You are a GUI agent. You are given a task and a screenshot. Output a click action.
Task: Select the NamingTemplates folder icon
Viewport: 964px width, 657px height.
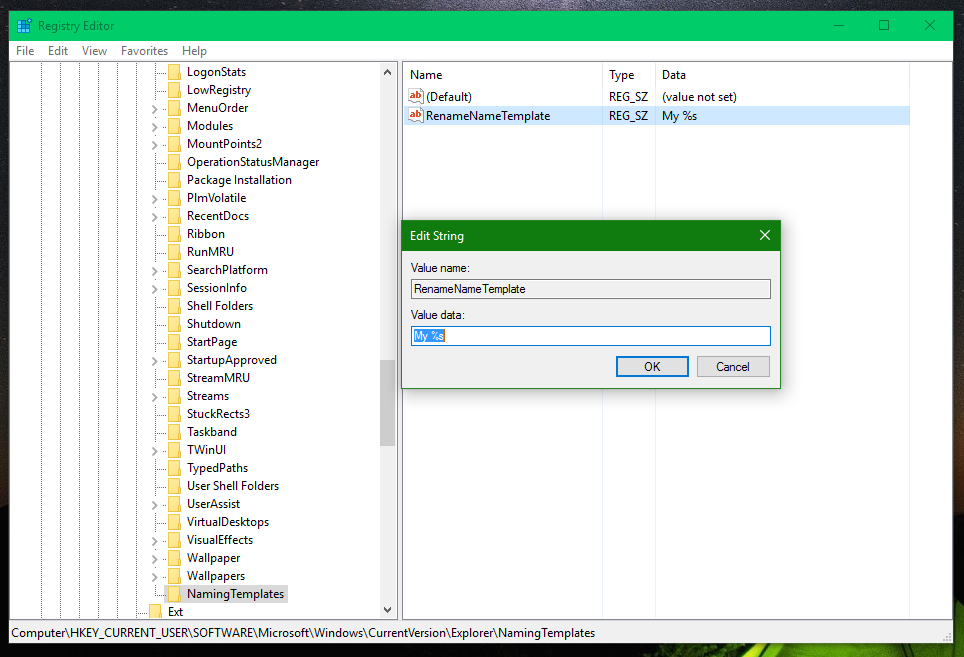tap(175, 594)
